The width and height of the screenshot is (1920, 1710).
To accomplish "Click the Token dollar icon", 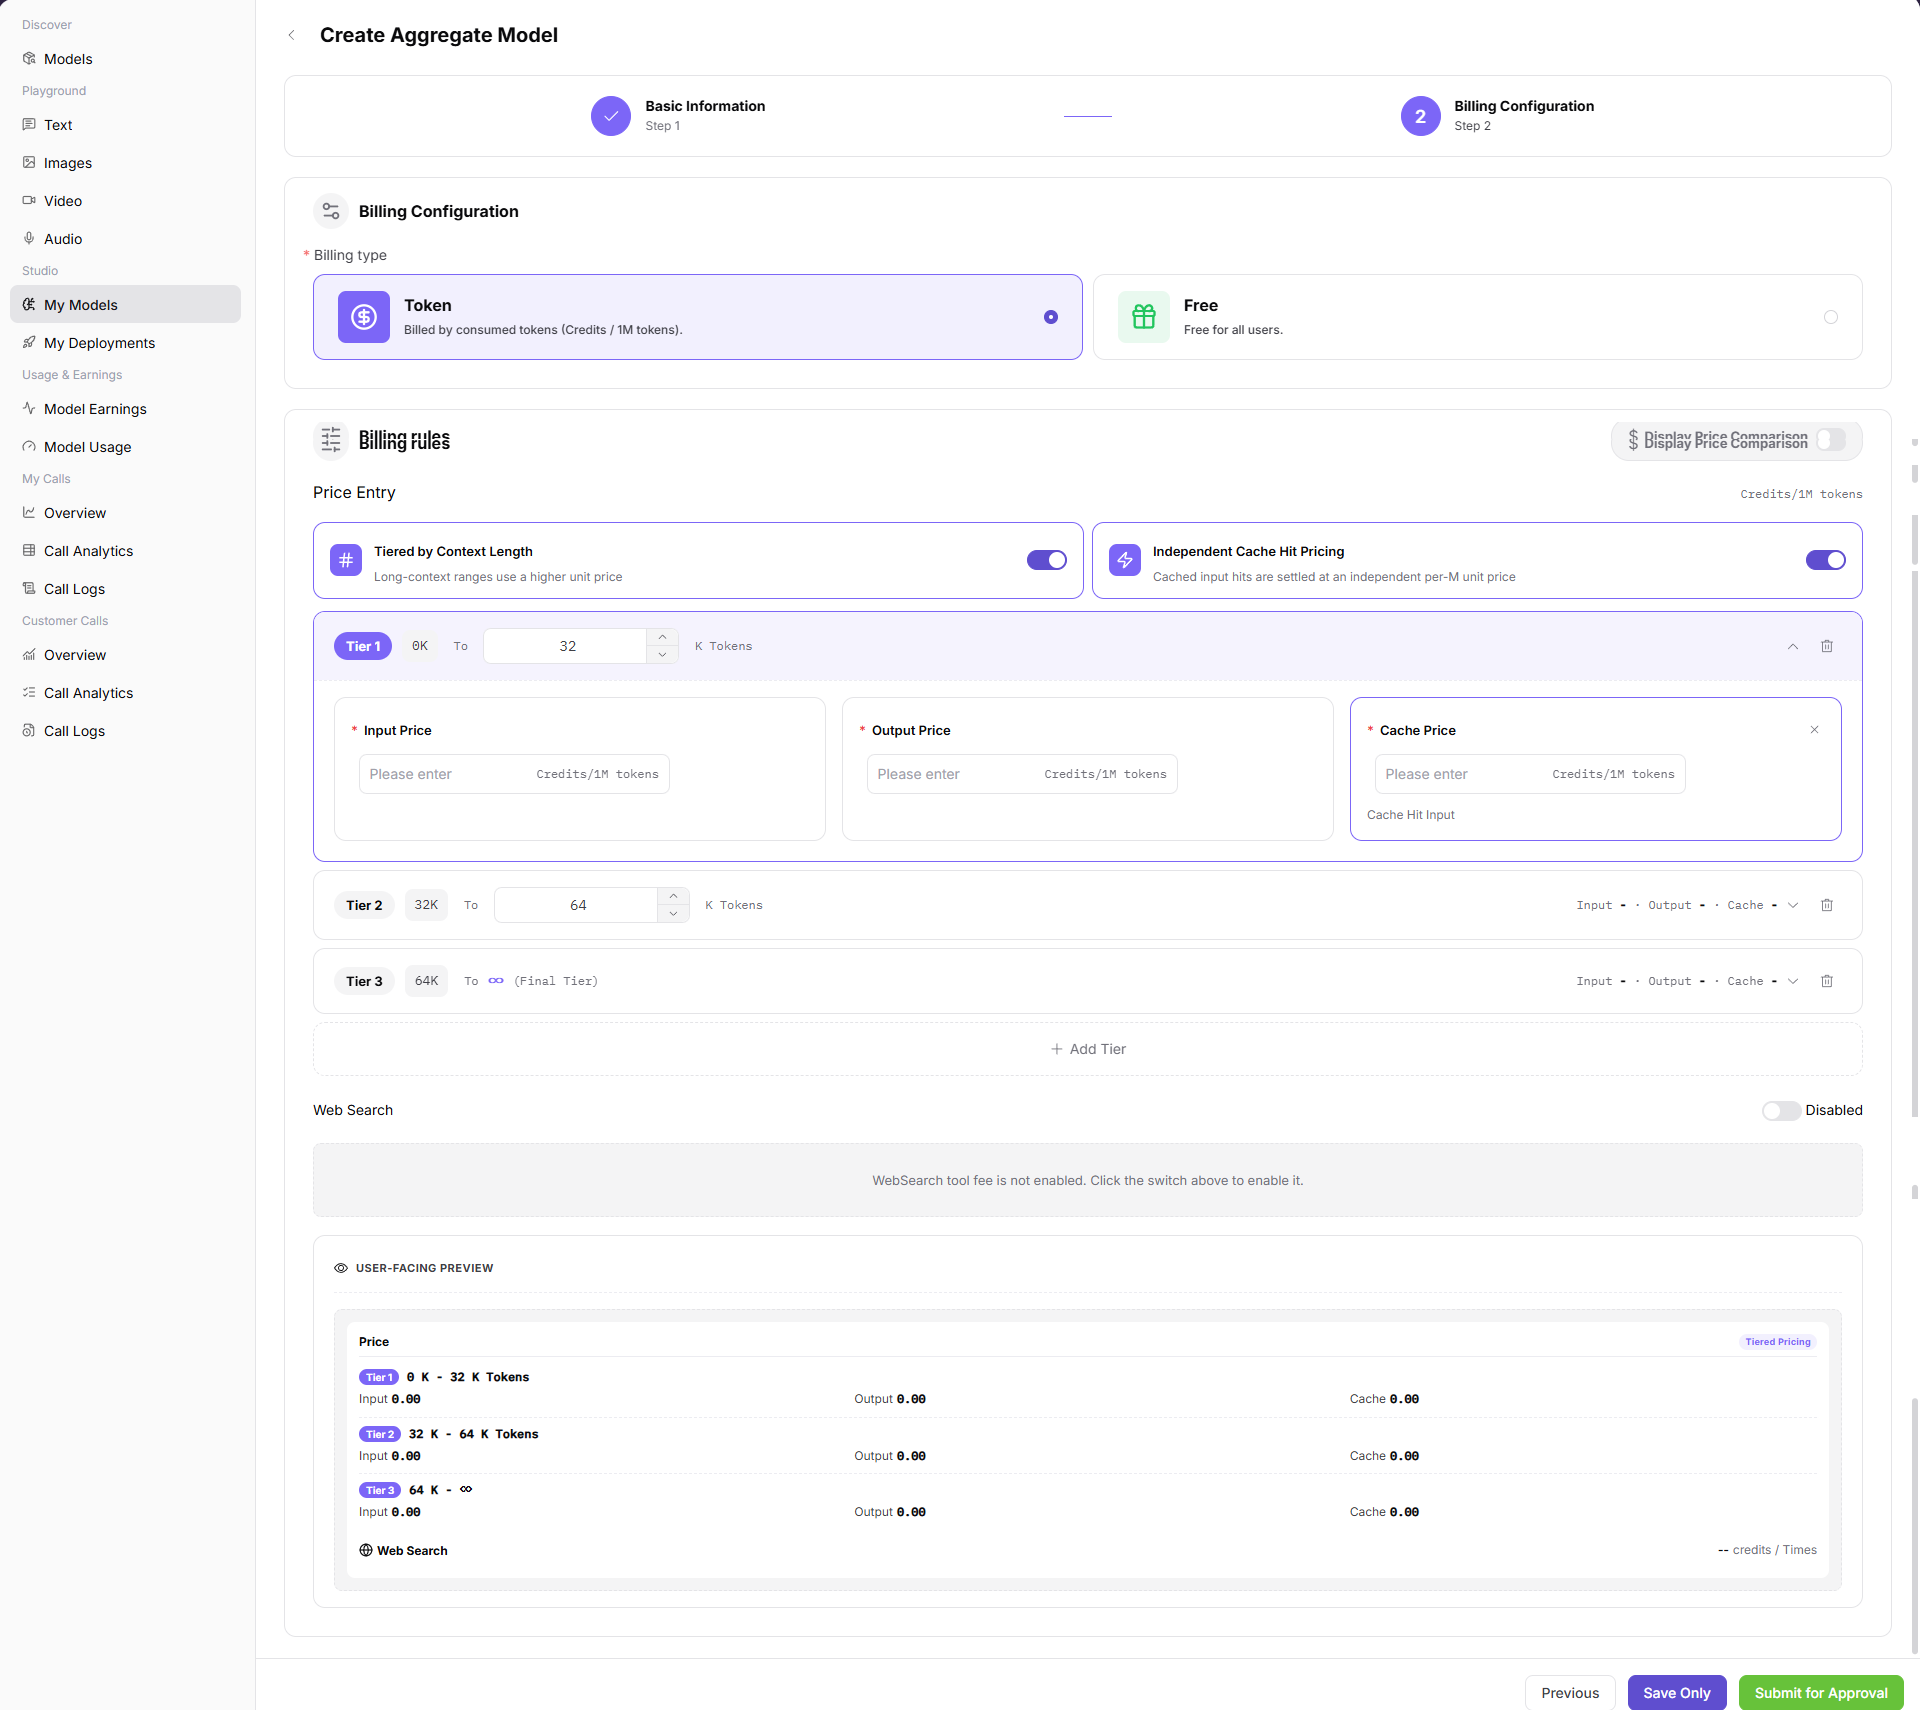I will click(364, 317).
